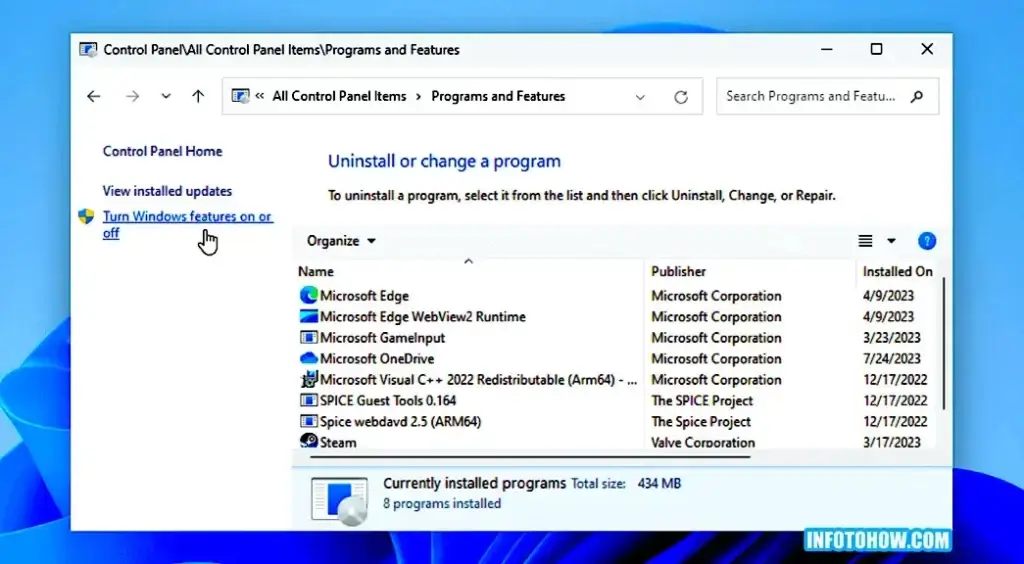The image size is (1024, 564).
Task: Select the Microsoft Edge icon
Action: tap(308, 296)
